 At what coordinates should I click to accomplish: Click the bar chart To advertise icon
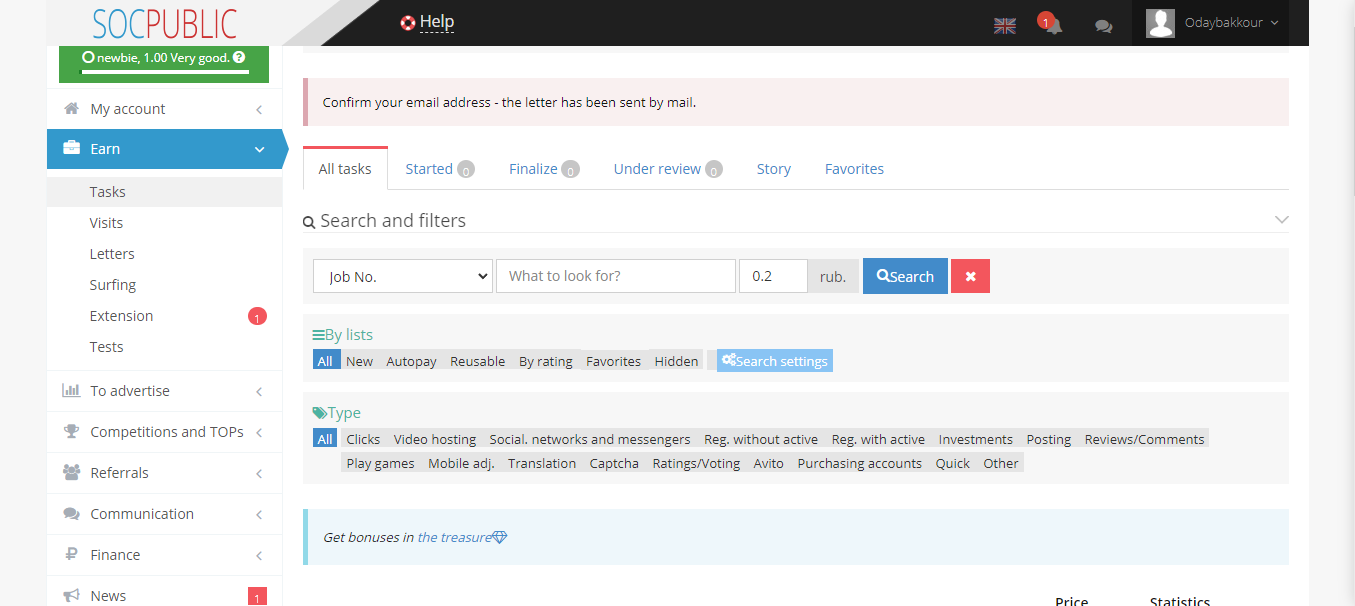[71, 390]
